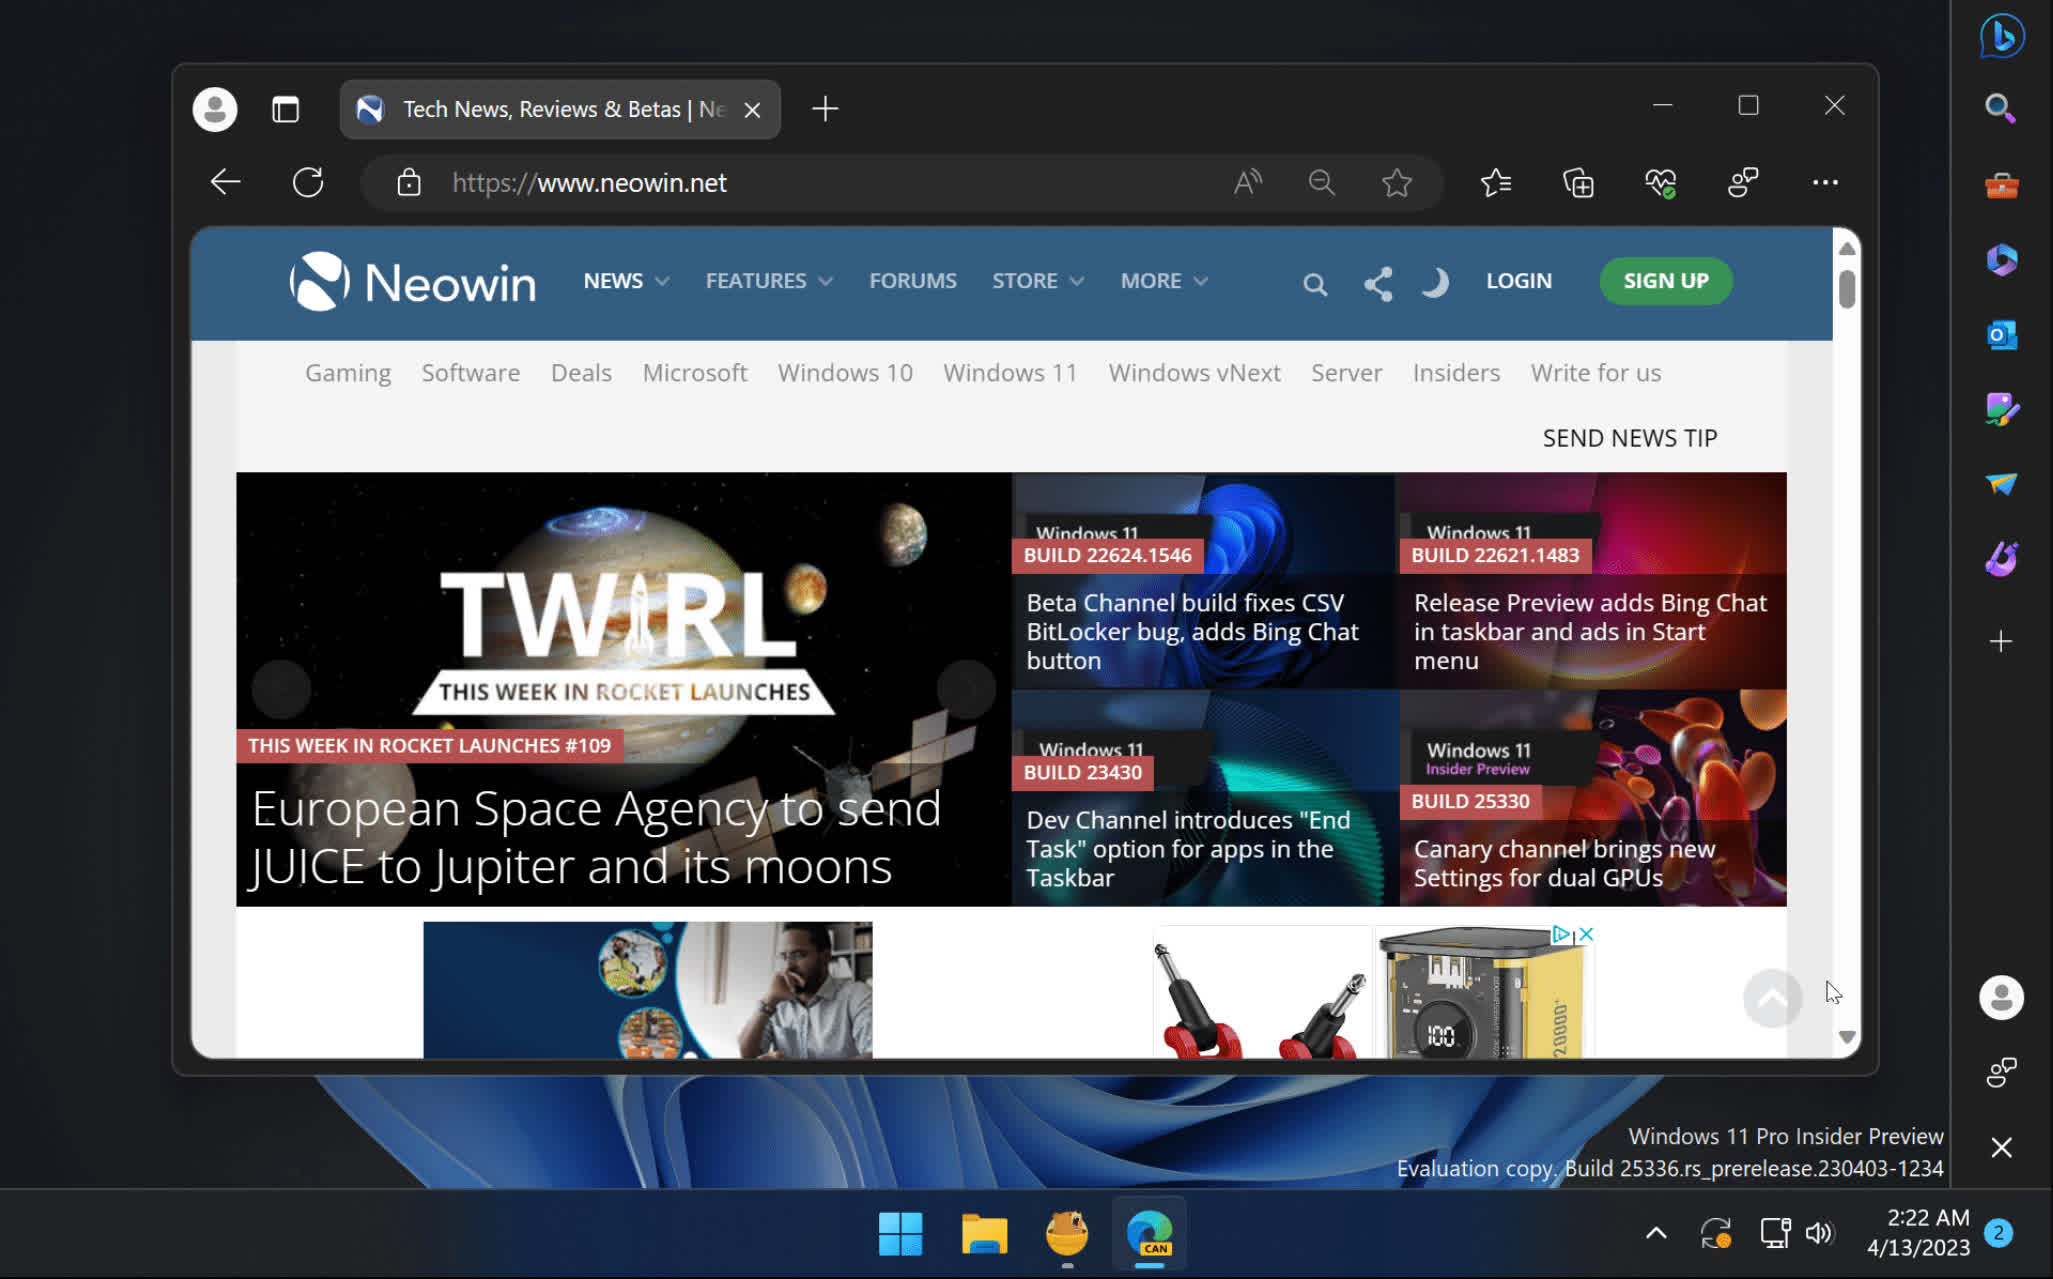Close the Tech News, Reviews & Betas tab

[x=753, y=110]
